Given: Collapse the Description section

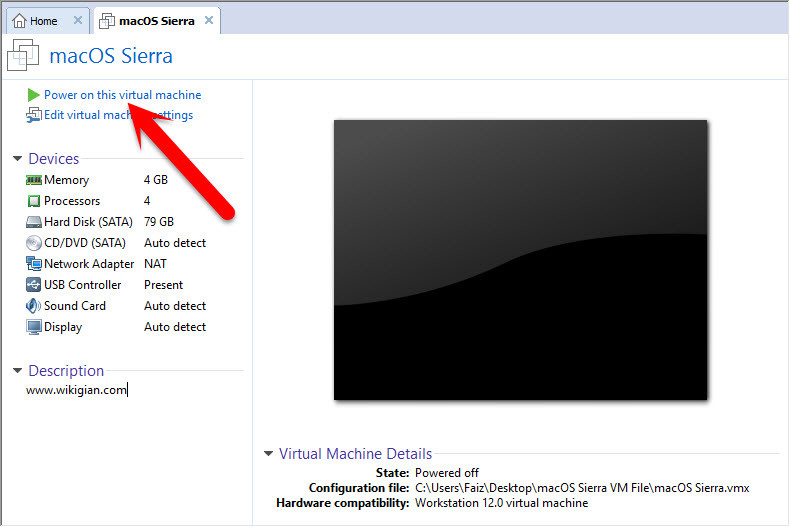Looking at the screenshot, I should [x=18, y=371].
